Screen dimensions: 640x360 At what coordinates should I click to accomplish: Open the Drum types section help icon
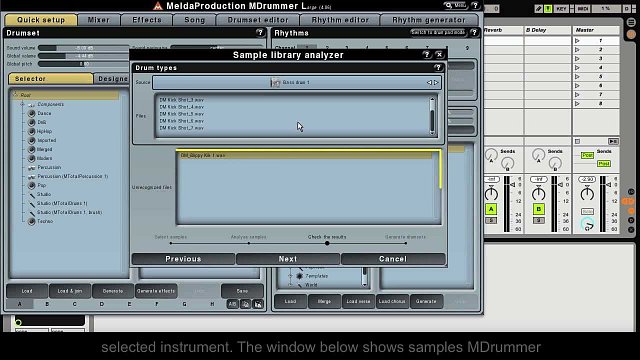point(438,68)
